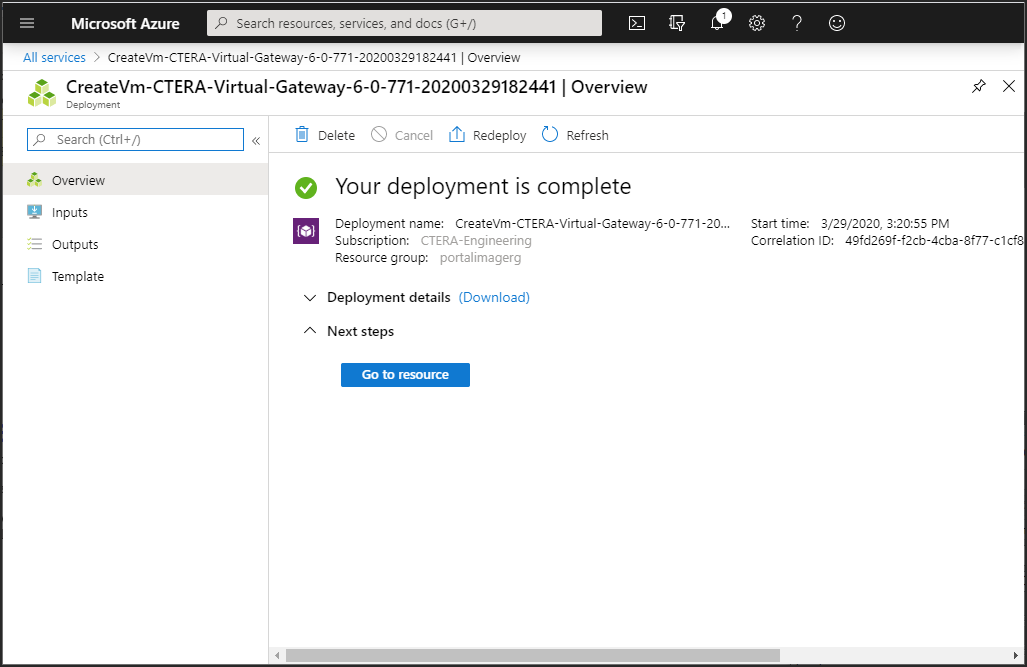Viewport: 1027px width, 667px height.
Task: Close the deployment overview blade
Action: click(x=1009, y=86)
